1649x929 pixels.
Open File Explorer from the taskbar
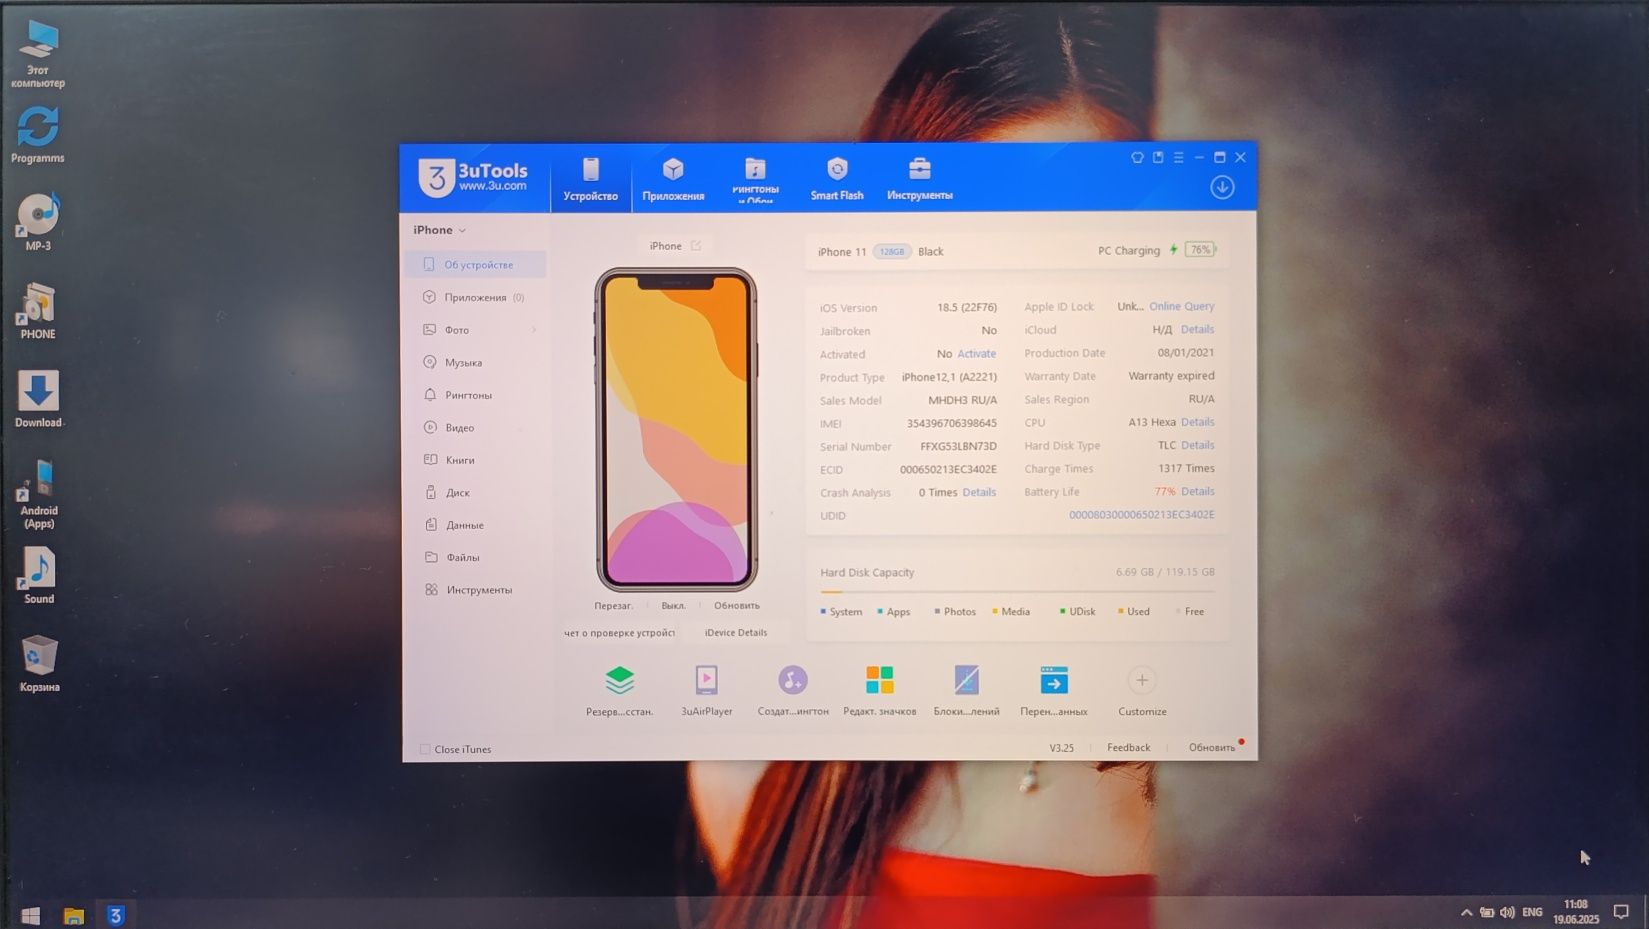coord(74,915)
